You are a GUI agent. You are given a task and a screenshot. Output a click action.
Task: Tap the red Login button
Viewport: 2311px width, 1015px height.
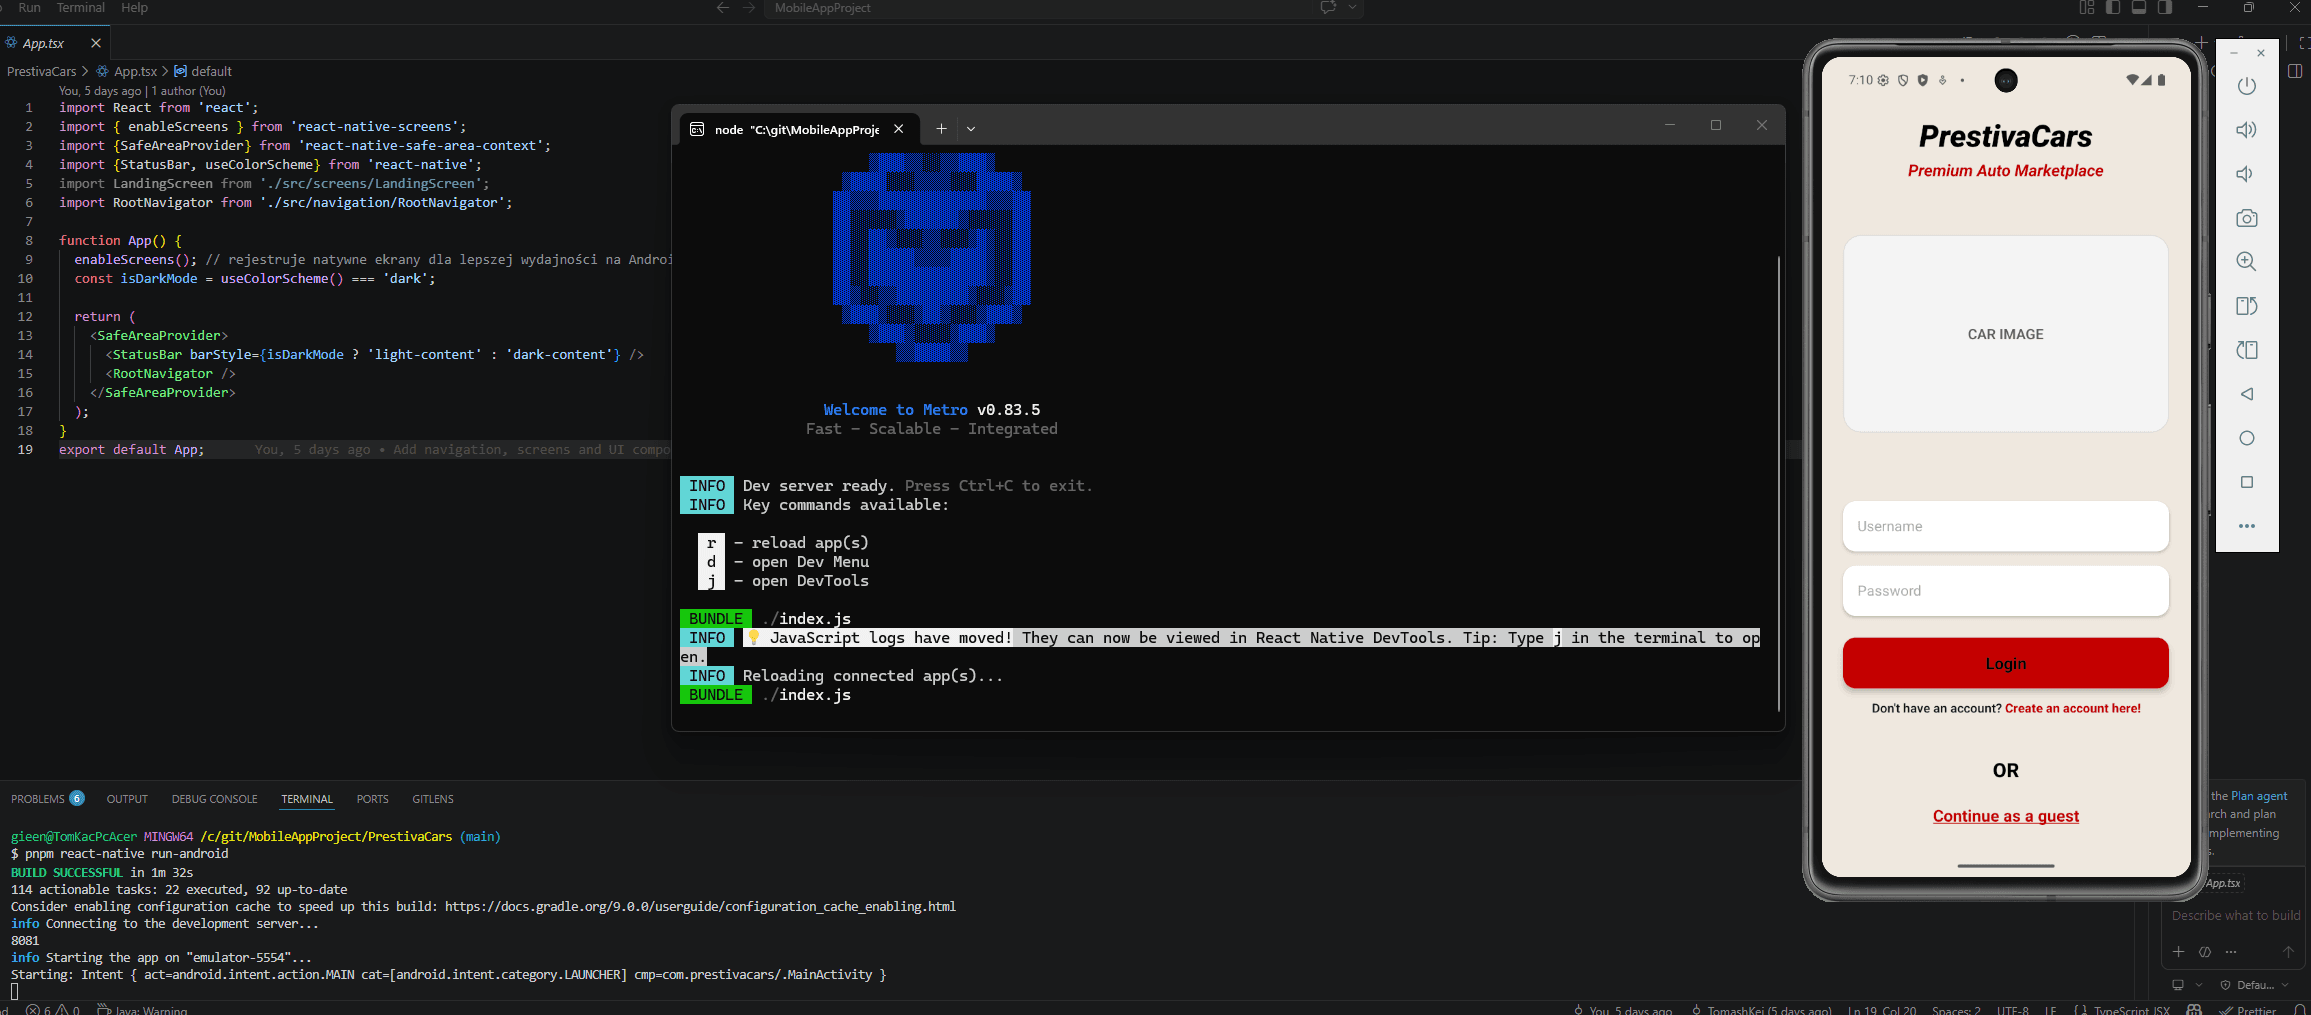pyautogui.click(x=2005, y=663)
